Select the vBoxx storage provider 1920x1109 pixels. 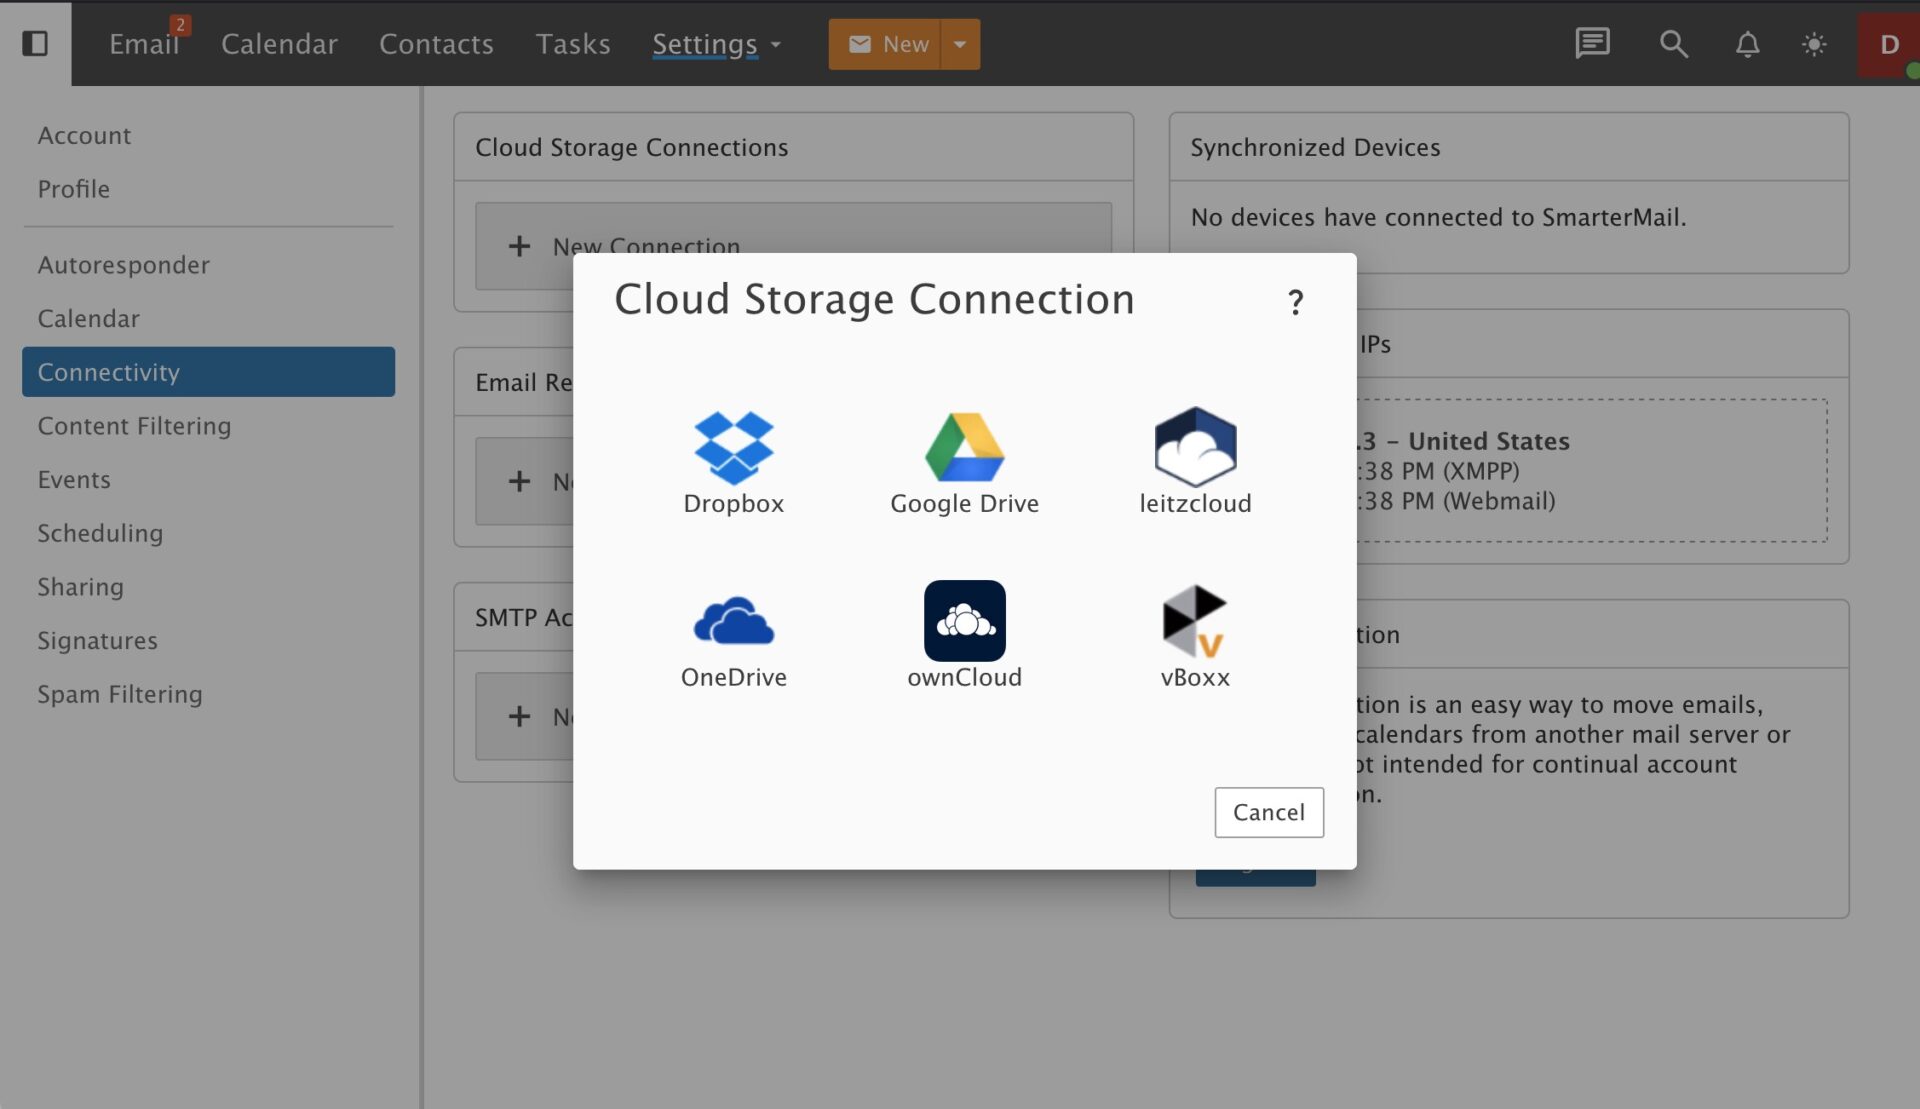(1195, 622)
